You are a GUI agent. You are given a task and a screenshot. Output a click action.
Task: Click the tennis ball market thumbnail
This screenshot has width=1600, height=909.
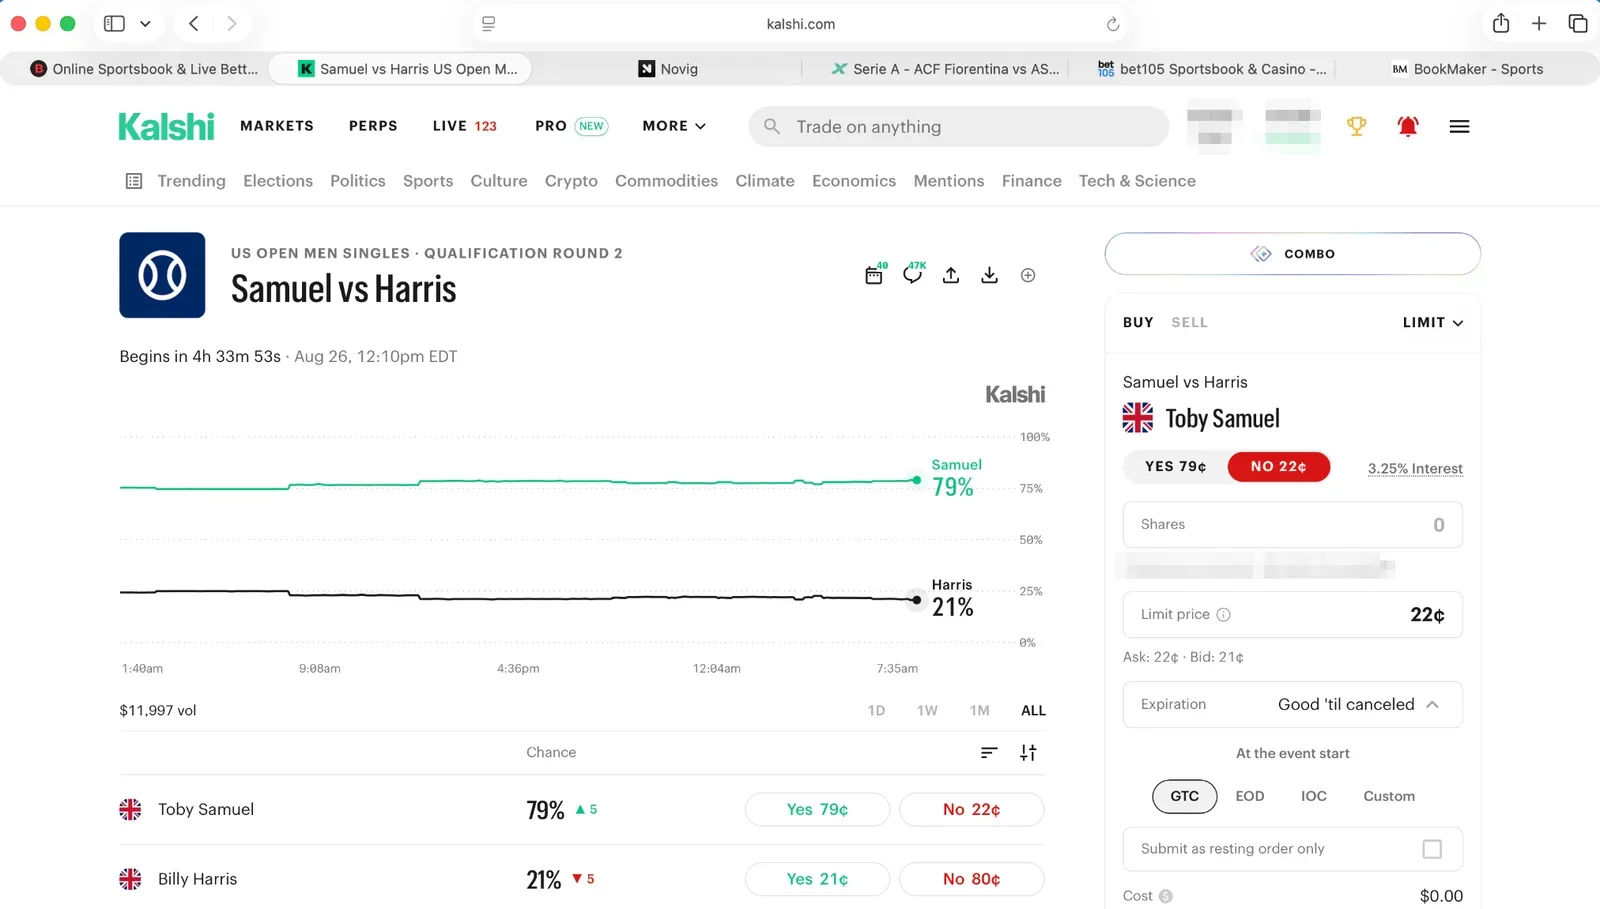[162, 275]
